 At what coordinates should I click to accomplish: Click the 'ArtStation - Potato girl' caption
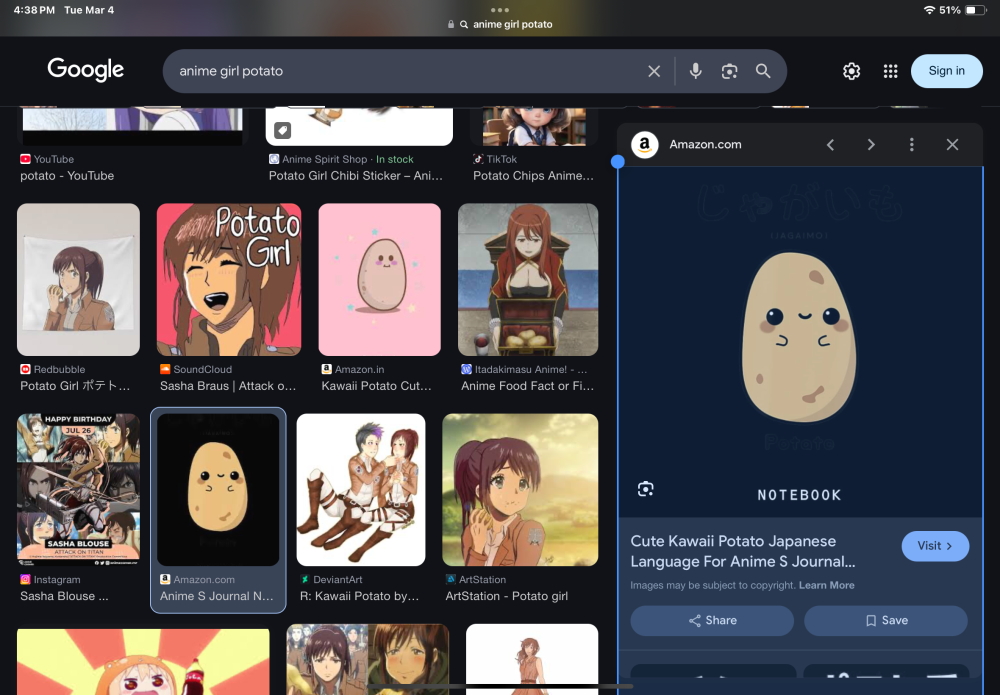506,596
